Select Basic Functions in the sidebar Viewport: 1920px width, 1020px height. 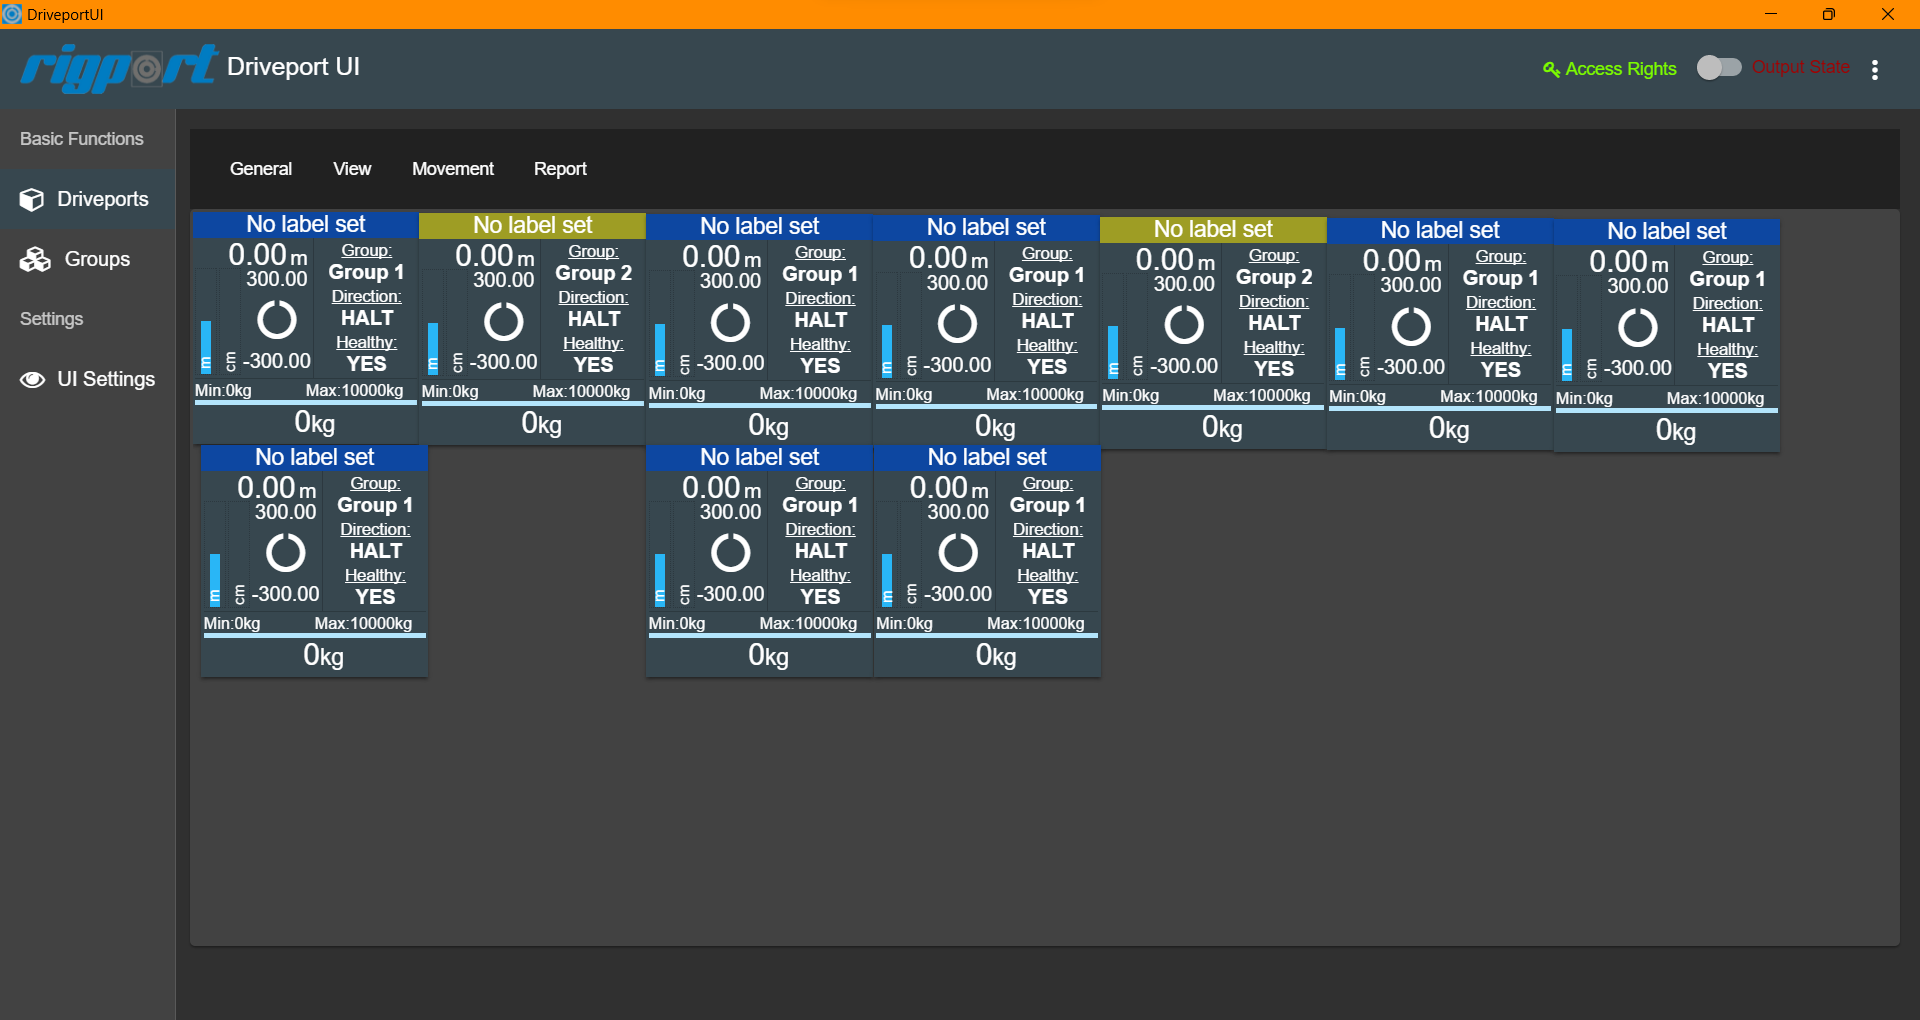[82, 139]
